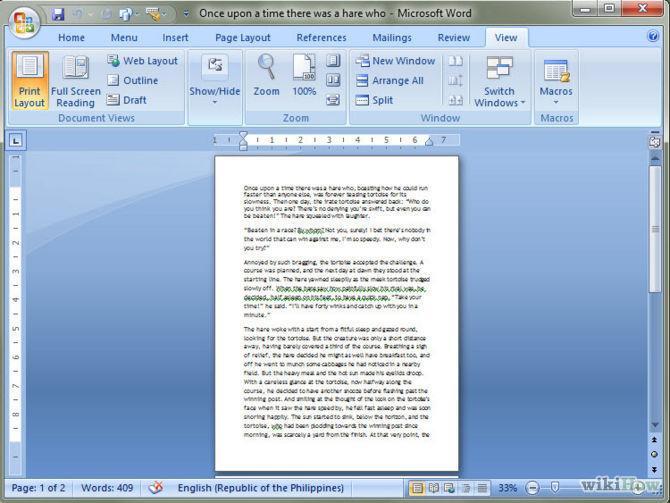
Task: Click the scroll down arrow
Action: point(655,424)
